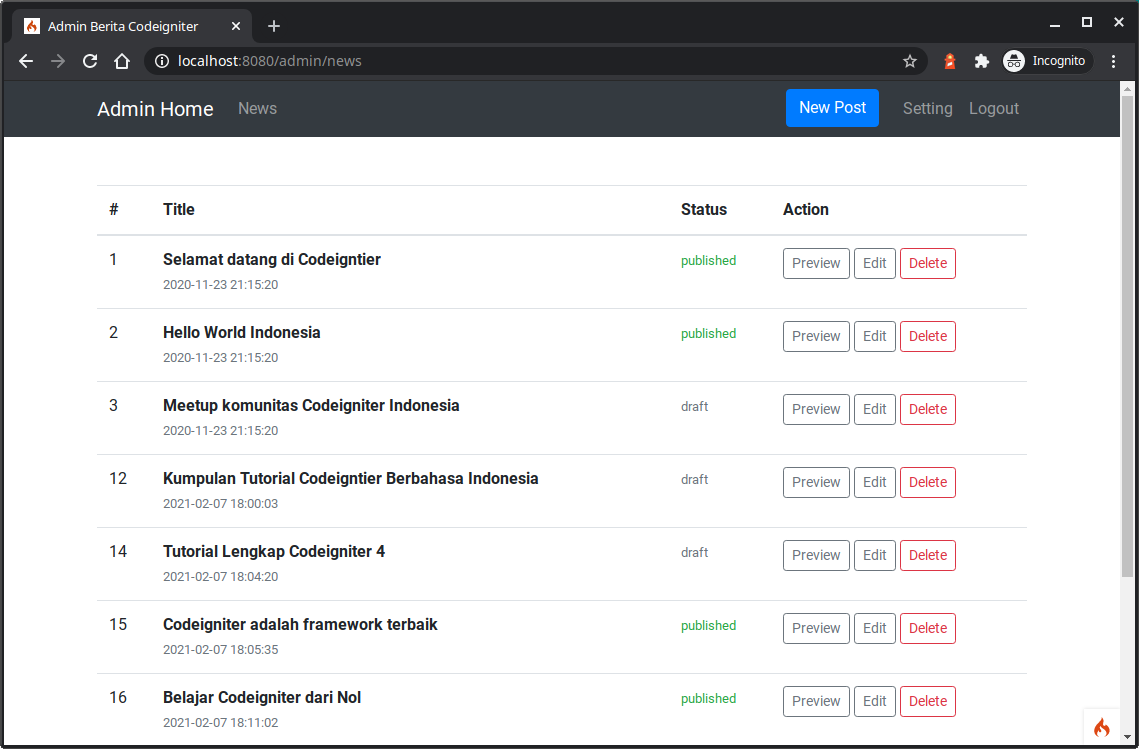1139x749 pixels.
Task: Bookmark this page via the star icon
Action: (910, 61)
